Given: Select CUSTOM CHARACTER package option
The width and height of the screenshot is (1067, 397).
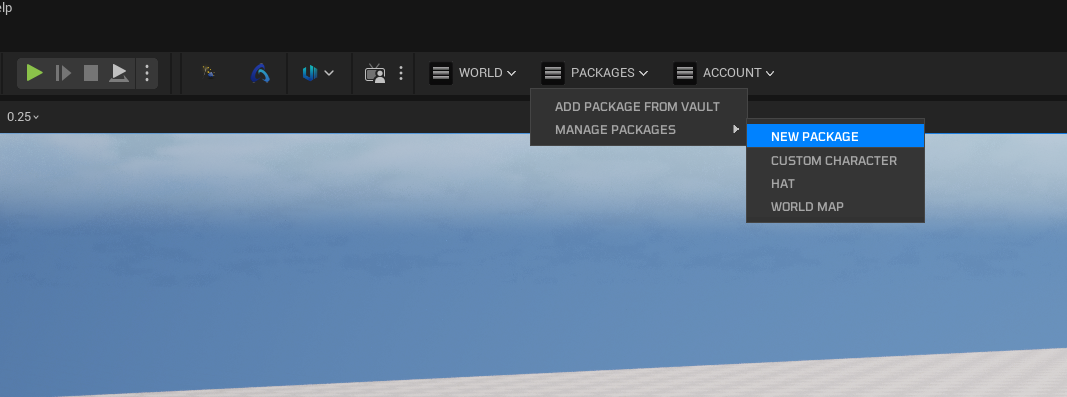Looking at the screenshot, I should click(835, 161).
